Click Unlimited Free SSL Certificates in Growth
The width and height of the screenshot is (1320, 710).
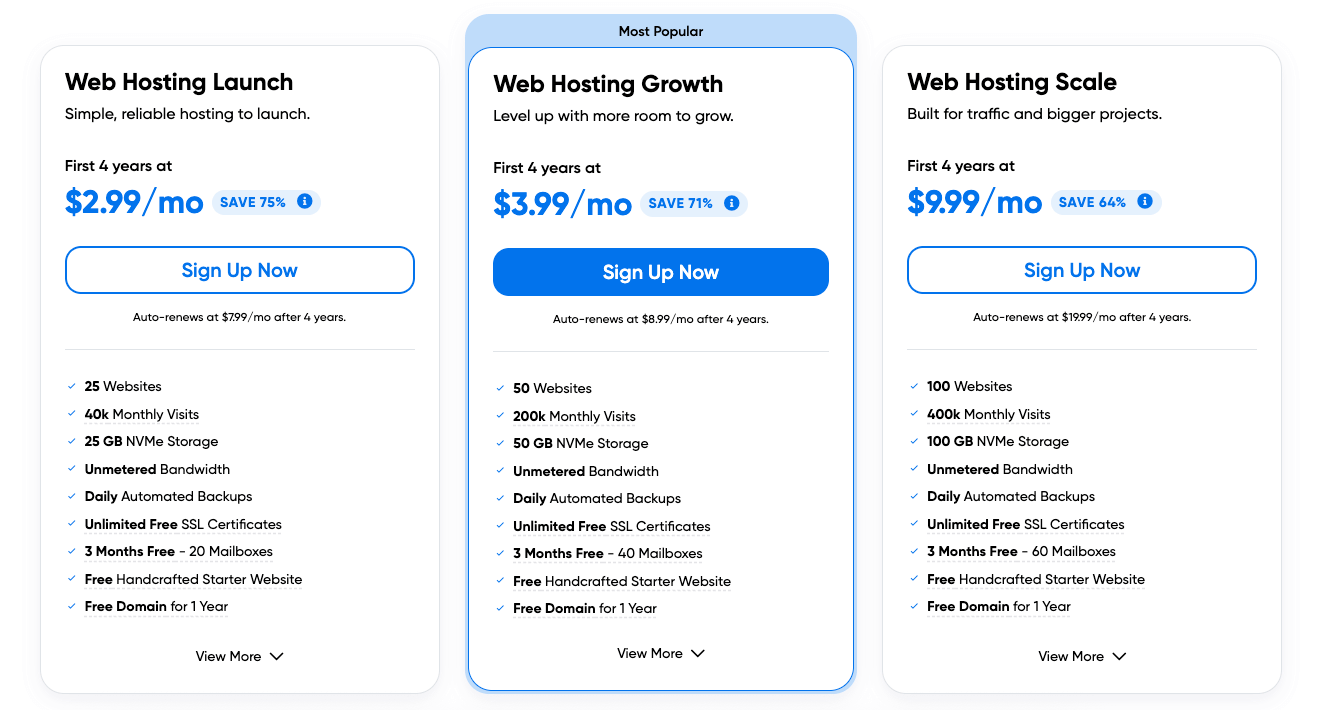pos(611,526)
